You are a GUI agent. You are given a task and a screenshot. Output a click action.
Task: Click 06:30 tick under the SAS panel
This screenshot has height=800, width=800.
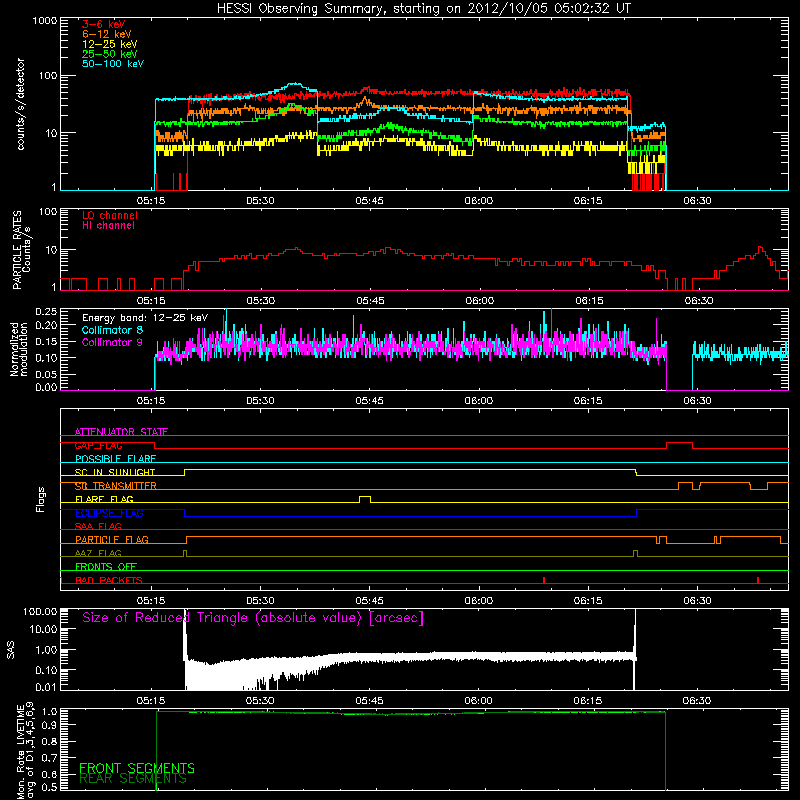[697, 701]
